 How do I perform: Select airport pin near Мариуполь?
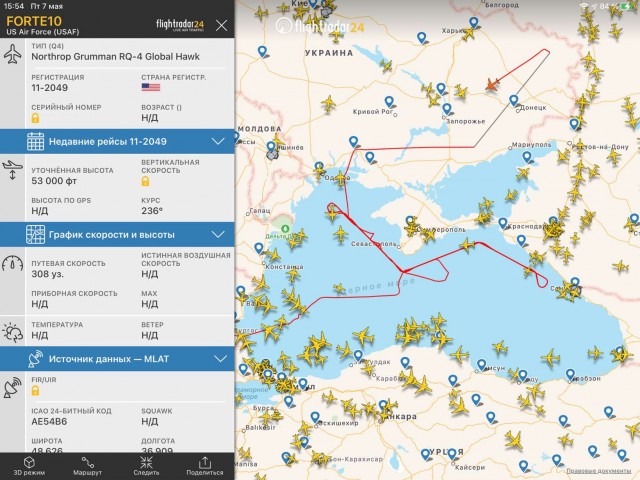tap(527, 157)
